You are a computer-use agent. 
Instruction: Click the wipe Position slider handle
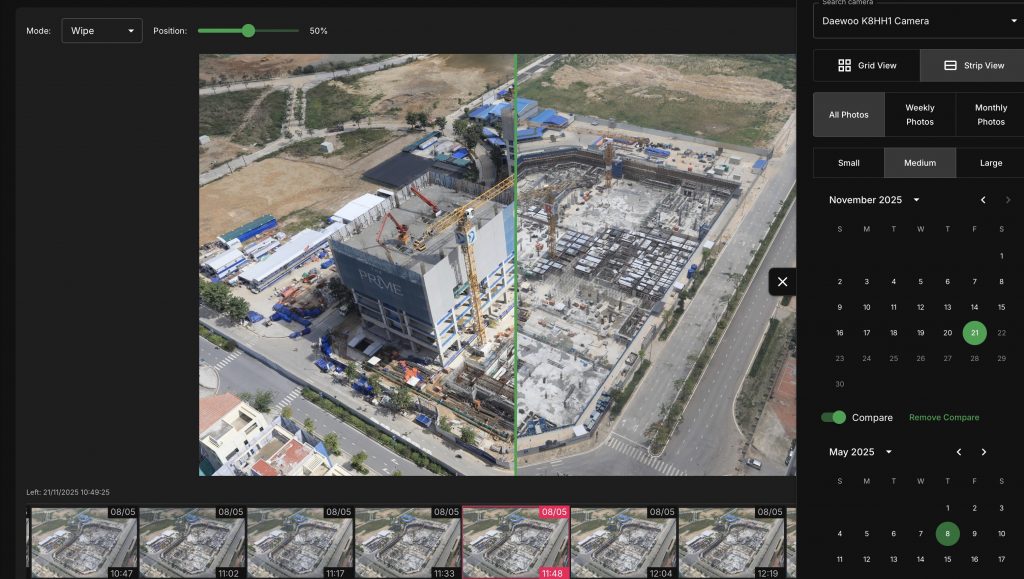(248, 31)
